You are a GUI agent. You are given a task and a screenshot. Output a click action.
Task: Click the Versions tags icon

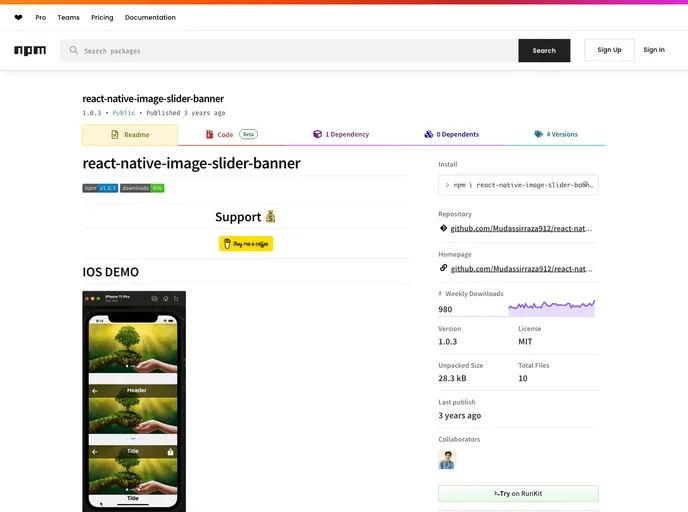point(538,134)
